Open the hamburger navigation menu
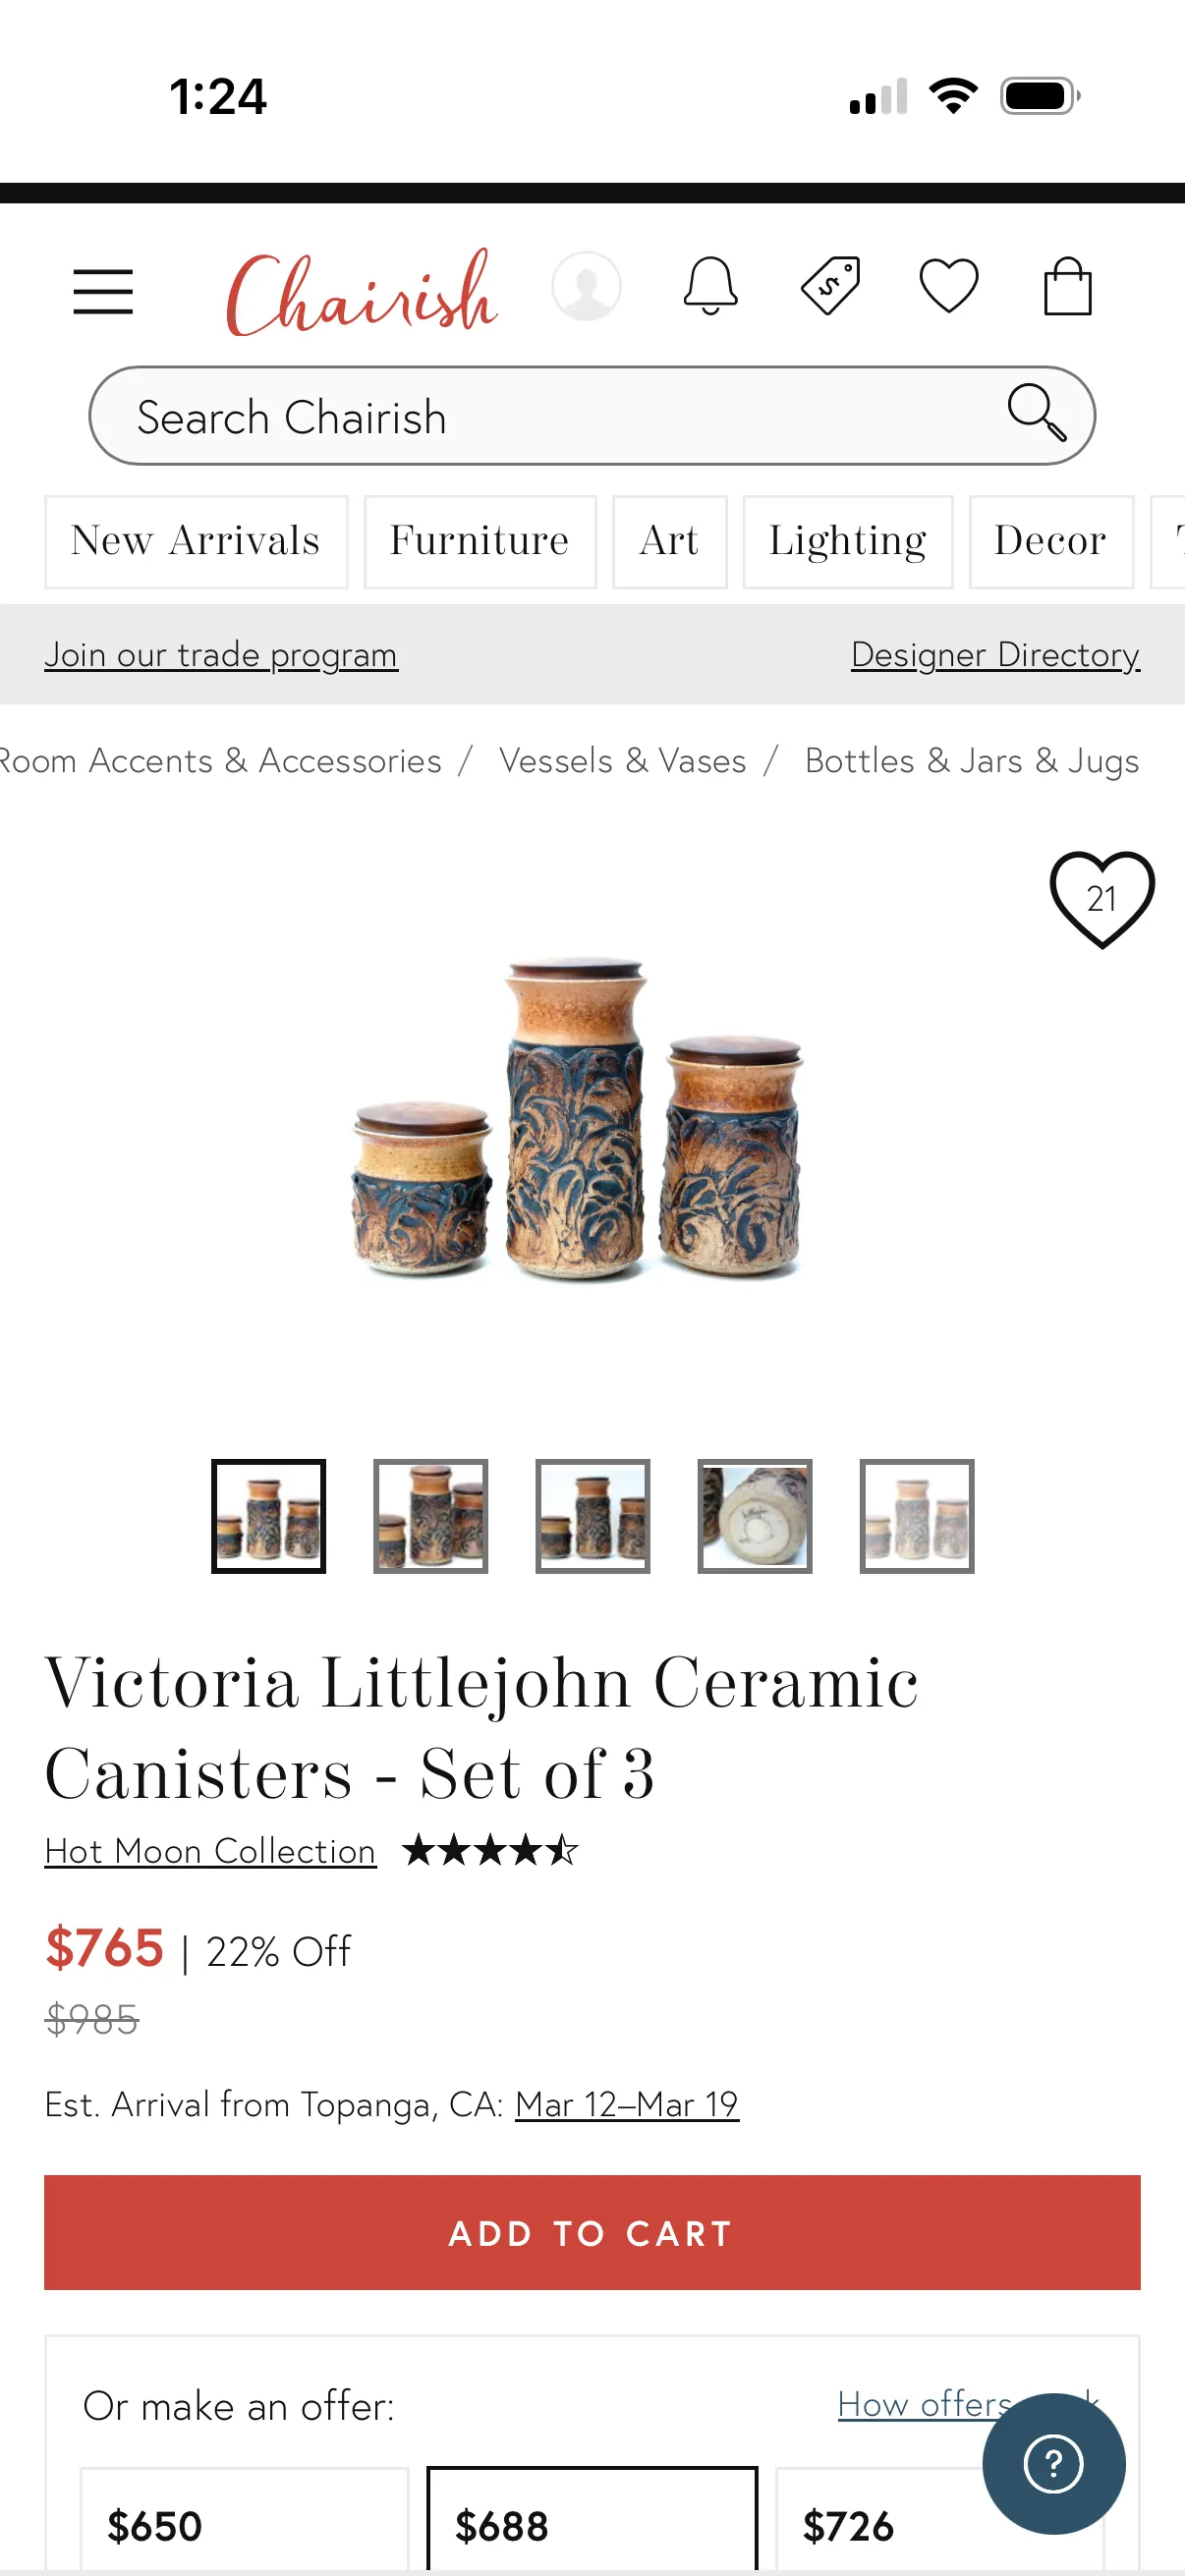The image size is (1185, 2576). click(103, 291)
